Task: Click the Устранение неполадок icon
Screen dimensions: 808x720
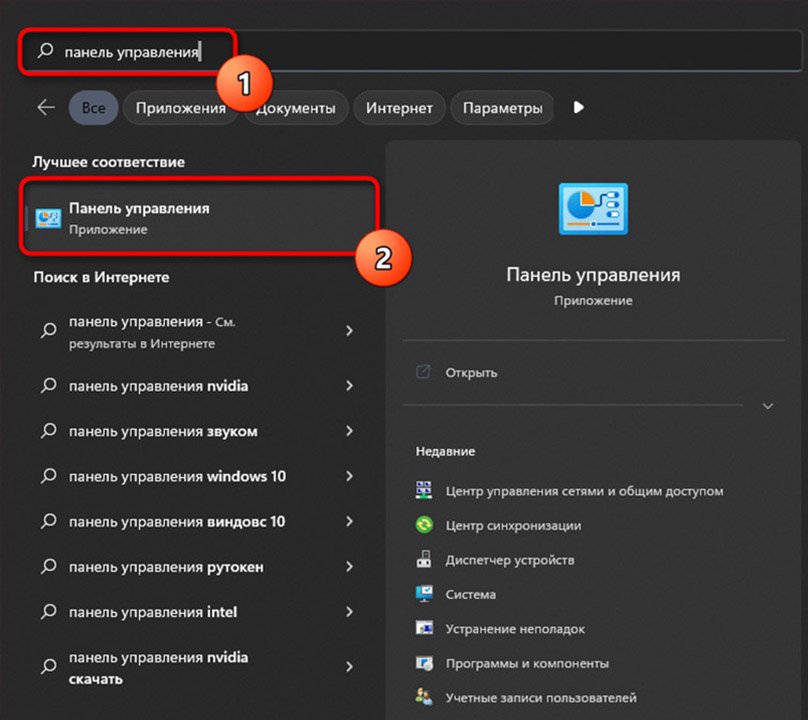Action: [424, 628]
